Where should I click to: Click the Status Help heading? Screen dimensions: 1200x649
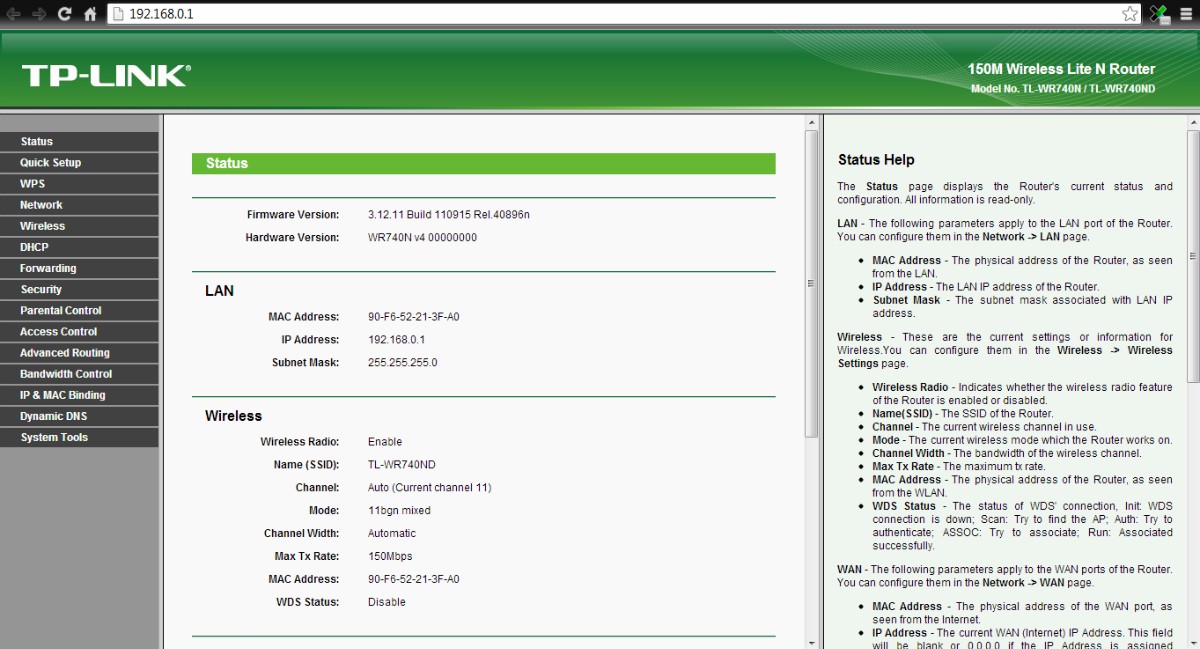pos(876,160)
